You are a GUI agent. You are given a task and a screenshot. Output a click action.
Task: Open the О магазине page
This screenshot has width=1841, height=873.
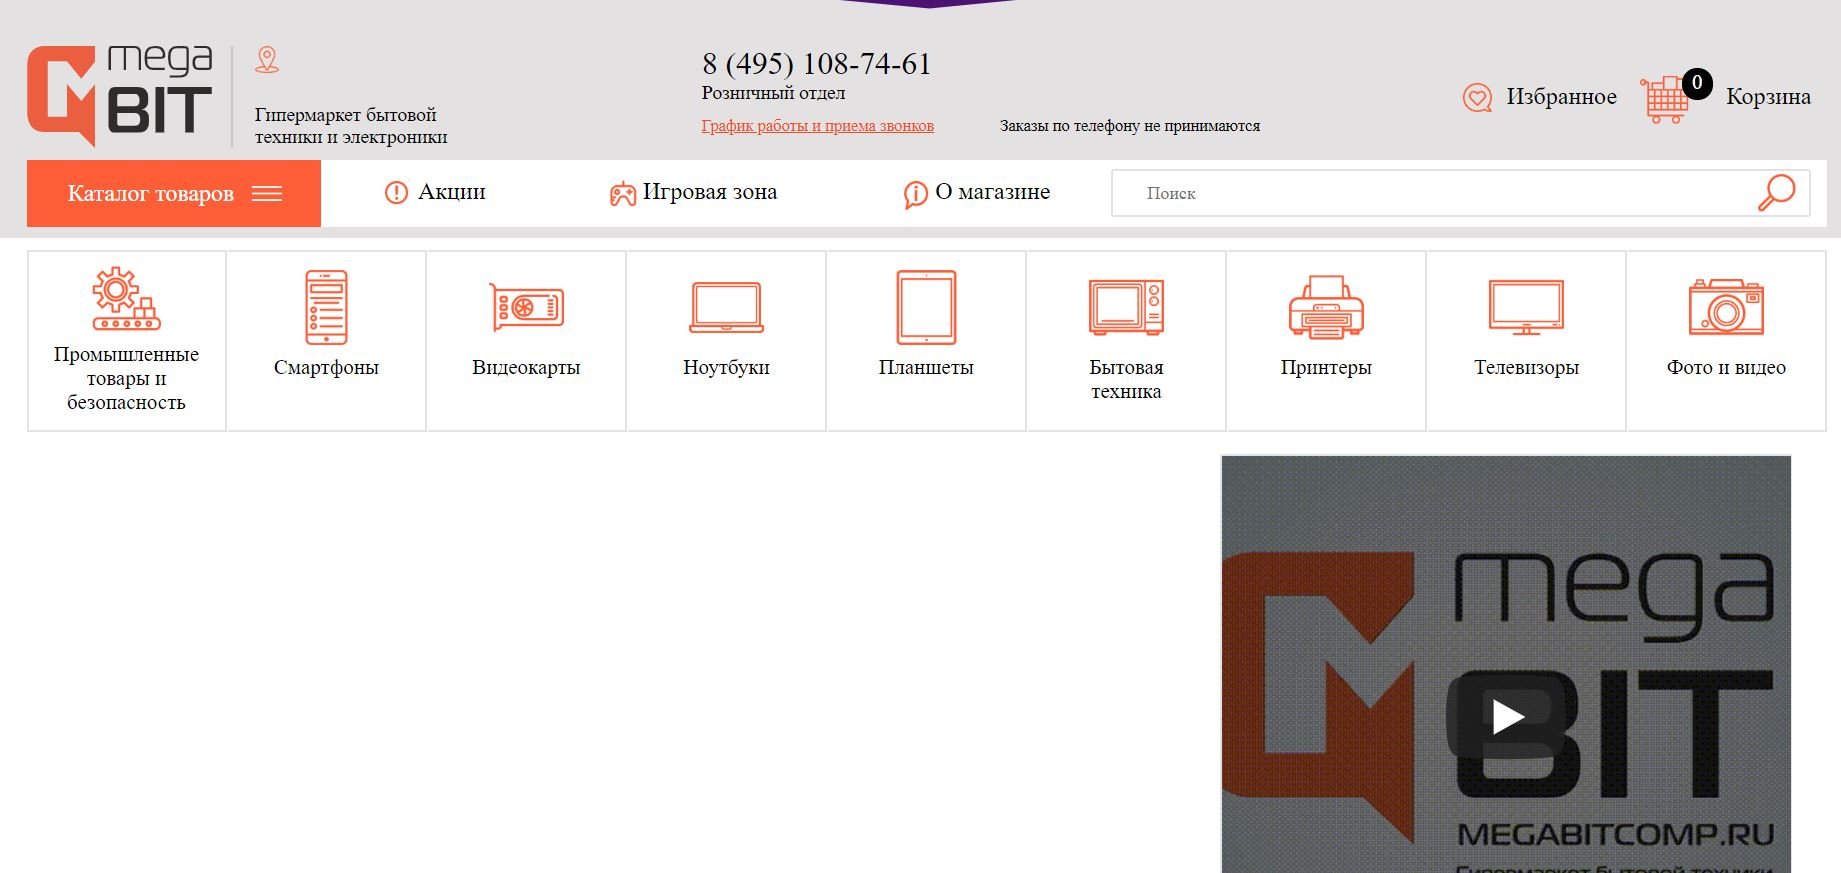coord(976,192)
